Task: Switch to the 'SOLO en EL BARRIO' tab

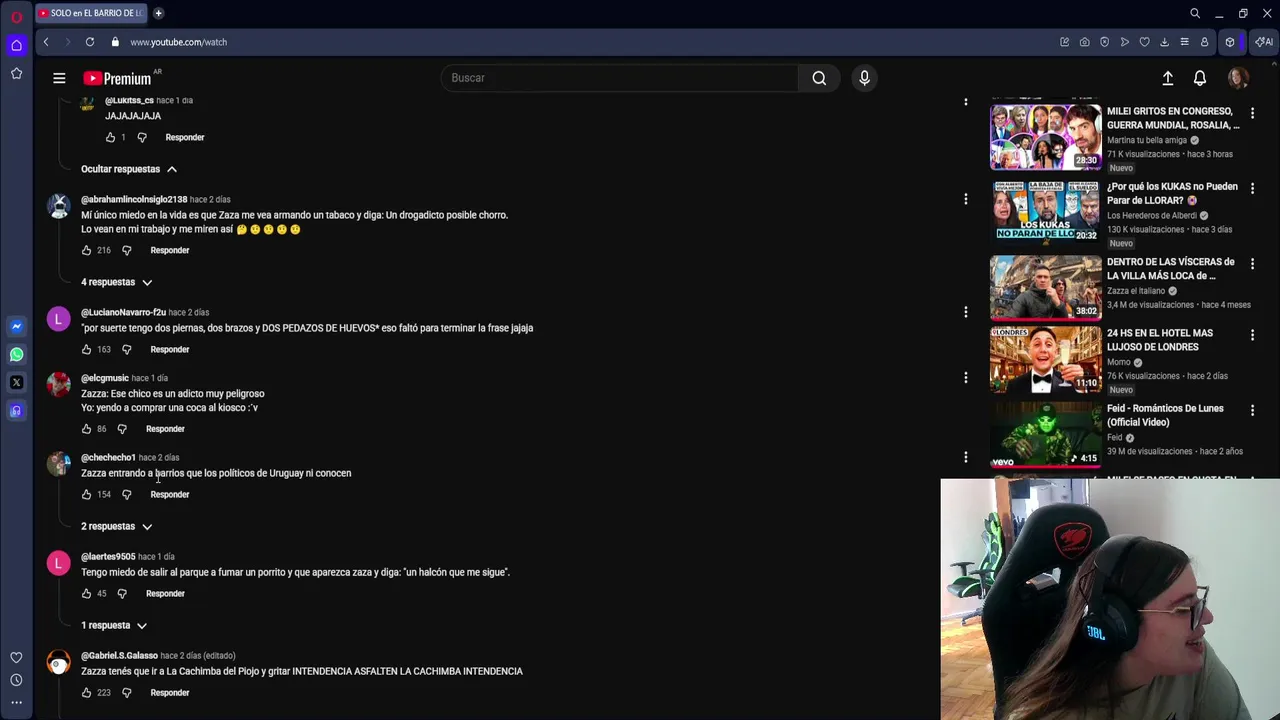Action: click(x=91, y=13)
